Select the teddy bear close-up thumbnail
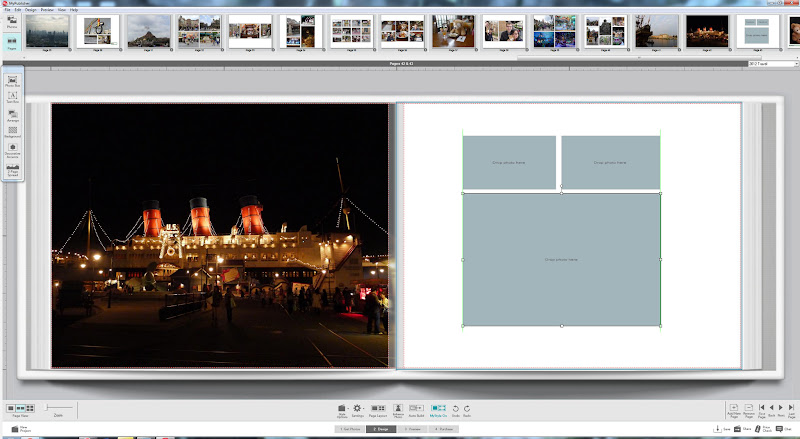Image resolution: width=800 pixels, height=439 pixels. click(794, 31)
